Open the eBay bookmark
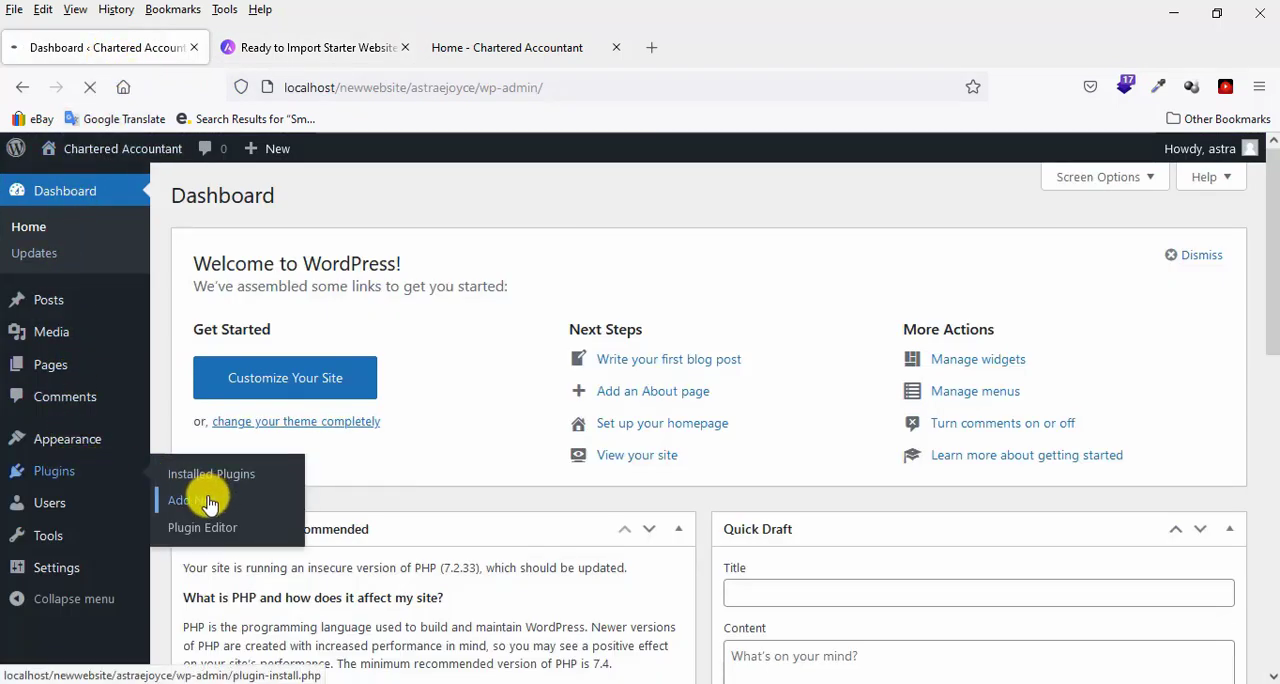 click(32, 119)
